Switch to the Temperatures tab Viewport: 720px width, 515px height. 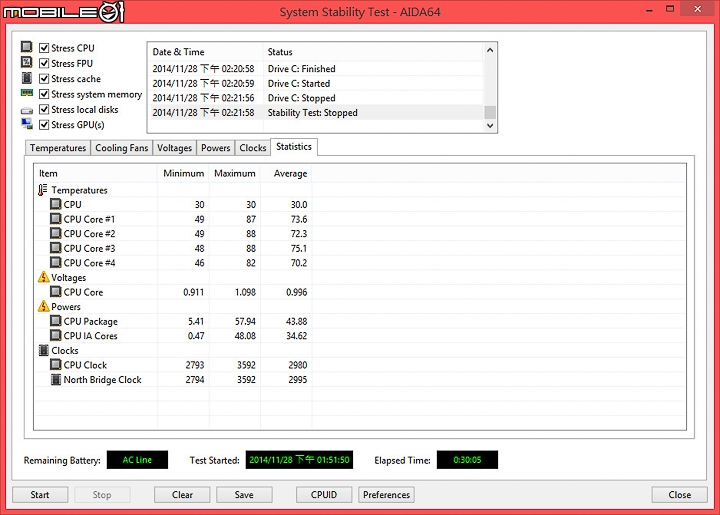point(58,148)
